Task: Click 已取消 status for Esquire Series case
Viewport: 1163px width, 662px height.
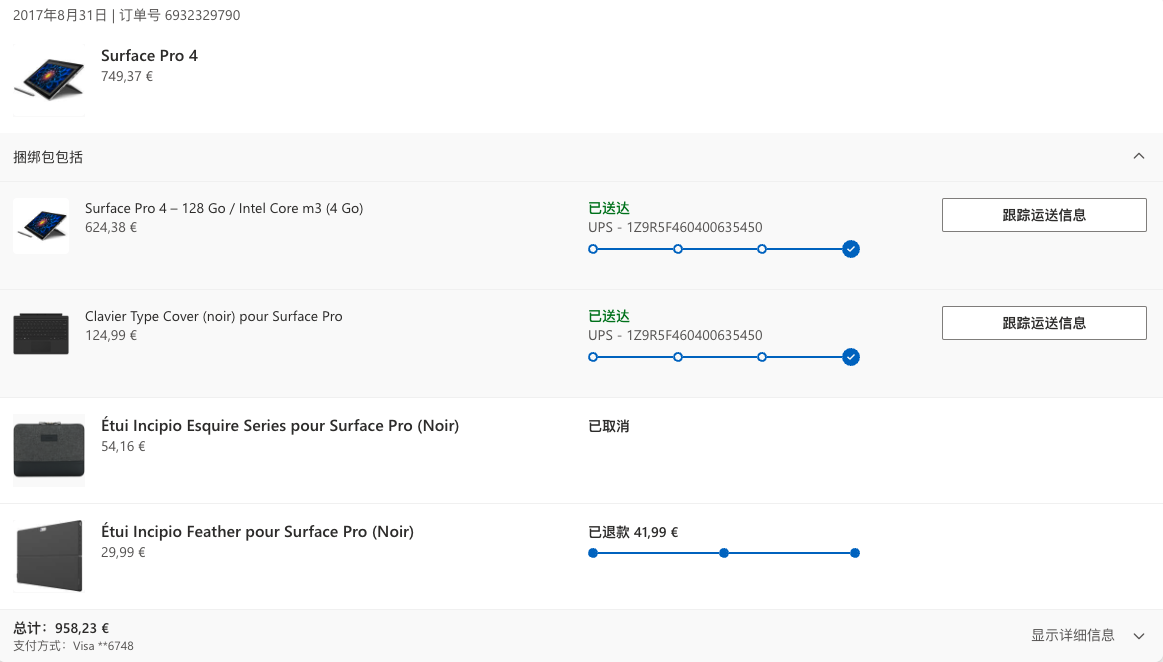Action: point(609,426)
